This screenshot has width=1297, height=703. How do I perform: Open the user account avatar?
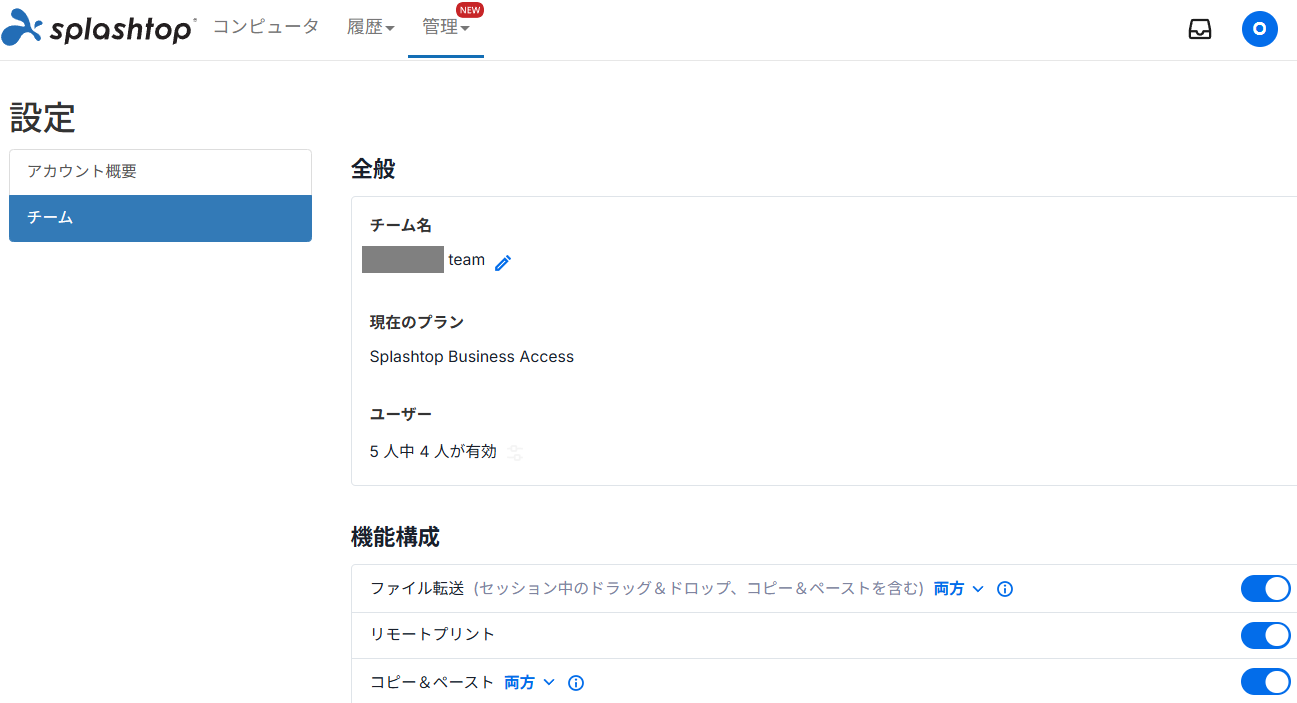pyautogui.click(x=1260, y=29)
